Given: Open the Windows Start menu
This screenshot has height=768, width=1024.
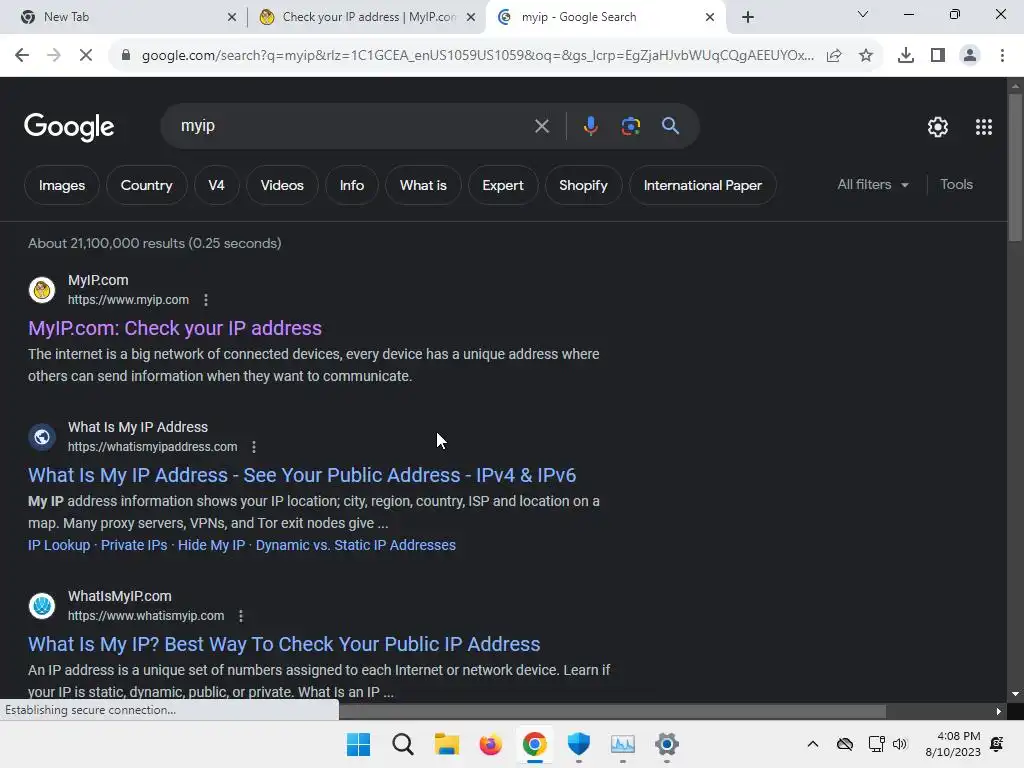Looking at the screenshot, I should [x=359, y=744].
